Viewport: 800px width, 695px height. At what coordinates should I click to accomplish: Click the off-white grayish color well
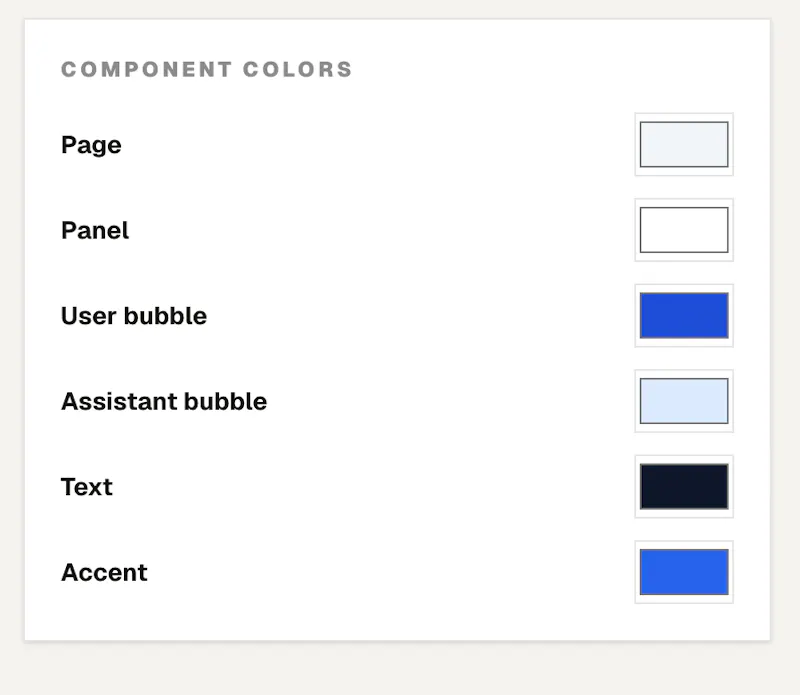point(684,144)
